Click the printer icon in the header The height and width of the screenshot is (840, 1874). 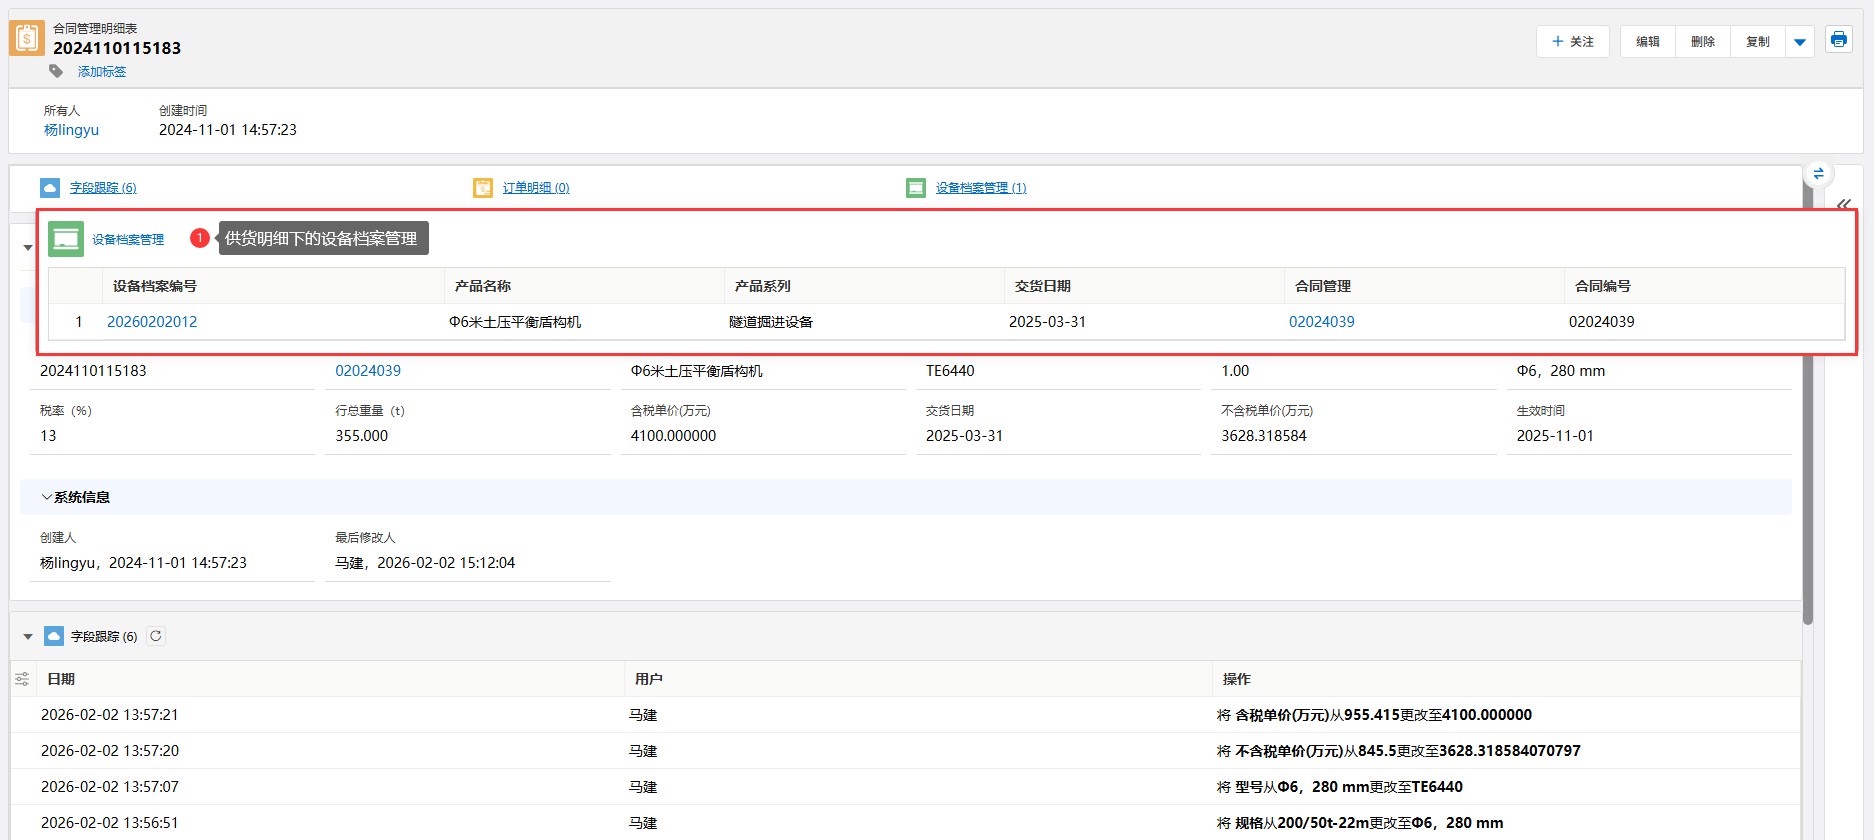1838,40
